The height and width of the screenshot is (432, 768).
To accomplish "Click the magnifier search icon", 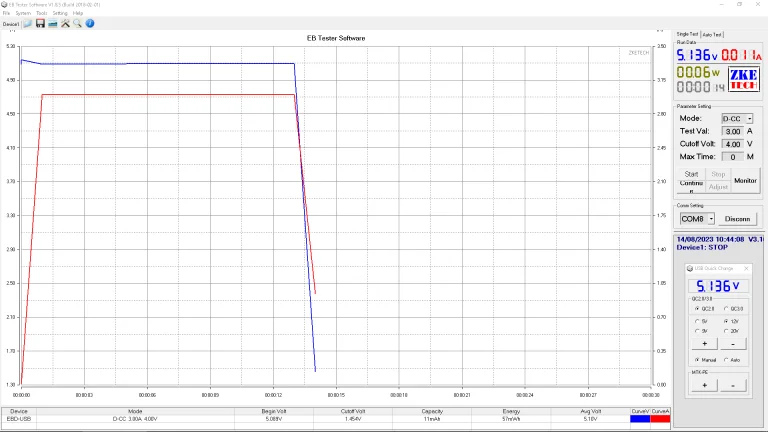I will click(77, 23).
